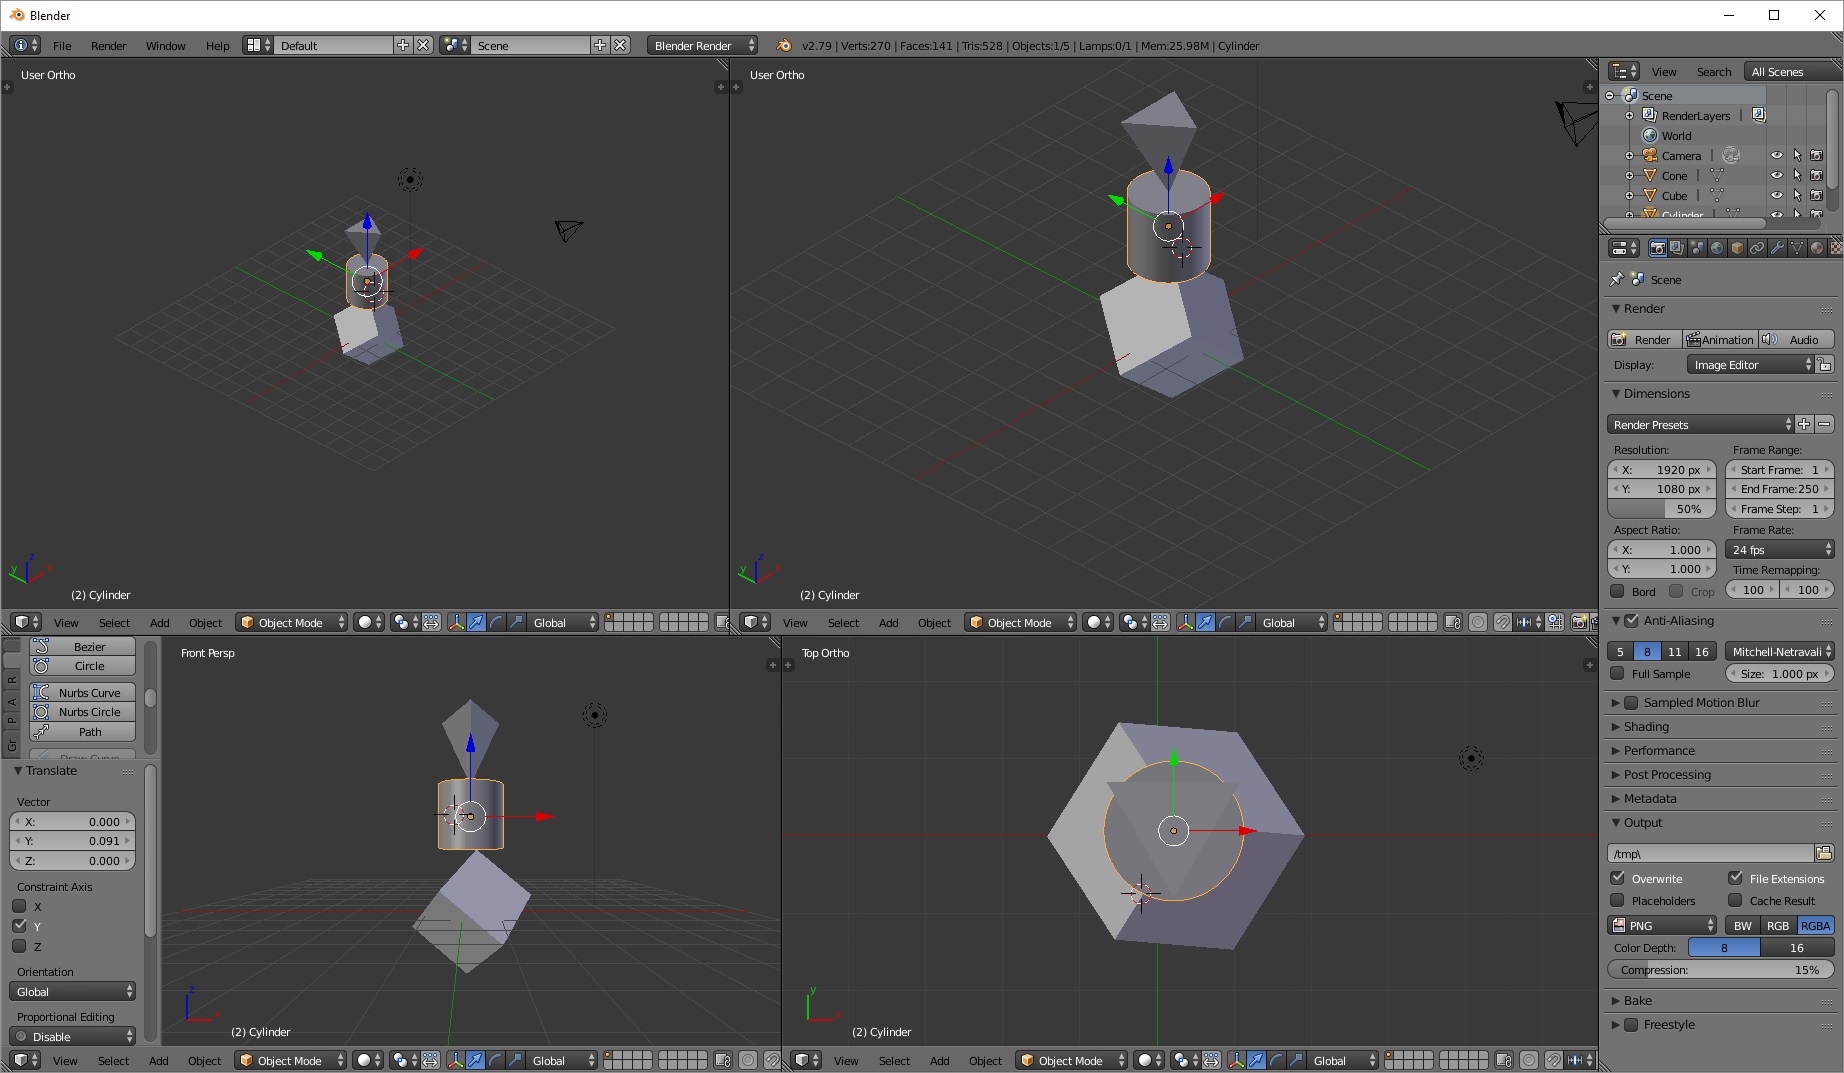The width and height of the screenshot is (1844, 1073).
Task: Toggle camera renderability for the Cone object
Action: click(1817, 176)
